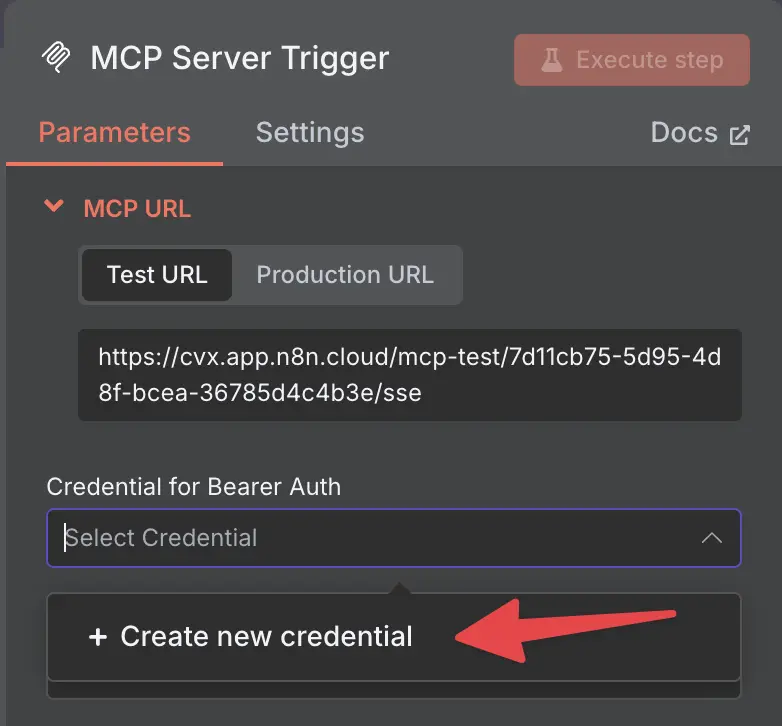This screenshot has height=726, width=782.
Task: Click the plus icon beside Create new credential
Action: pos(98,637)
